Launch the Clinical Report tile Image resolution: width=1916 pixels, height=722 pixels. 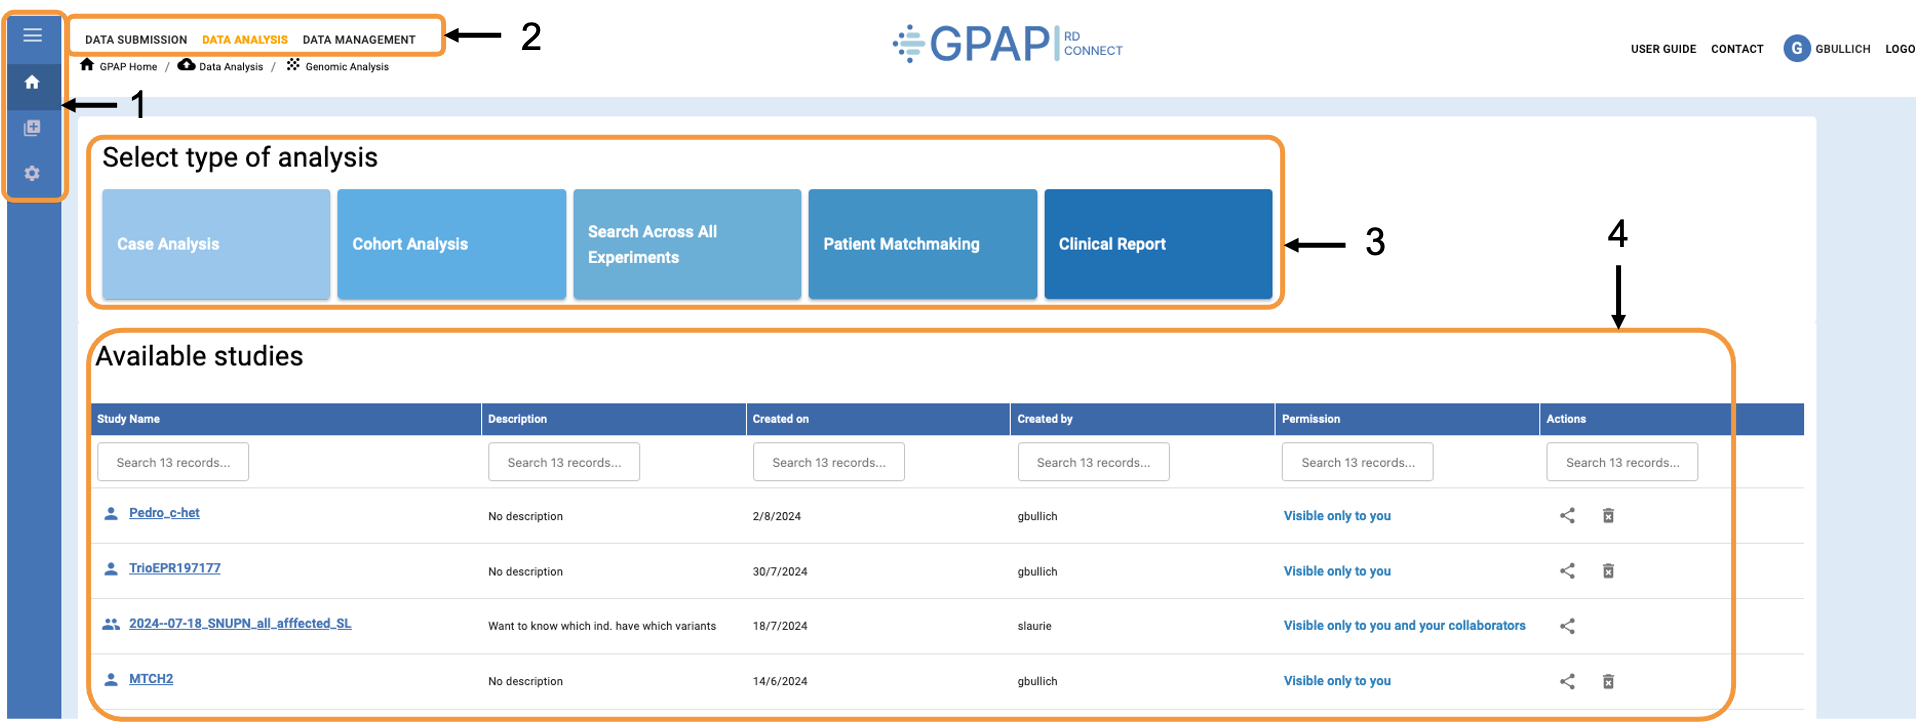[x=1158, y=244]
